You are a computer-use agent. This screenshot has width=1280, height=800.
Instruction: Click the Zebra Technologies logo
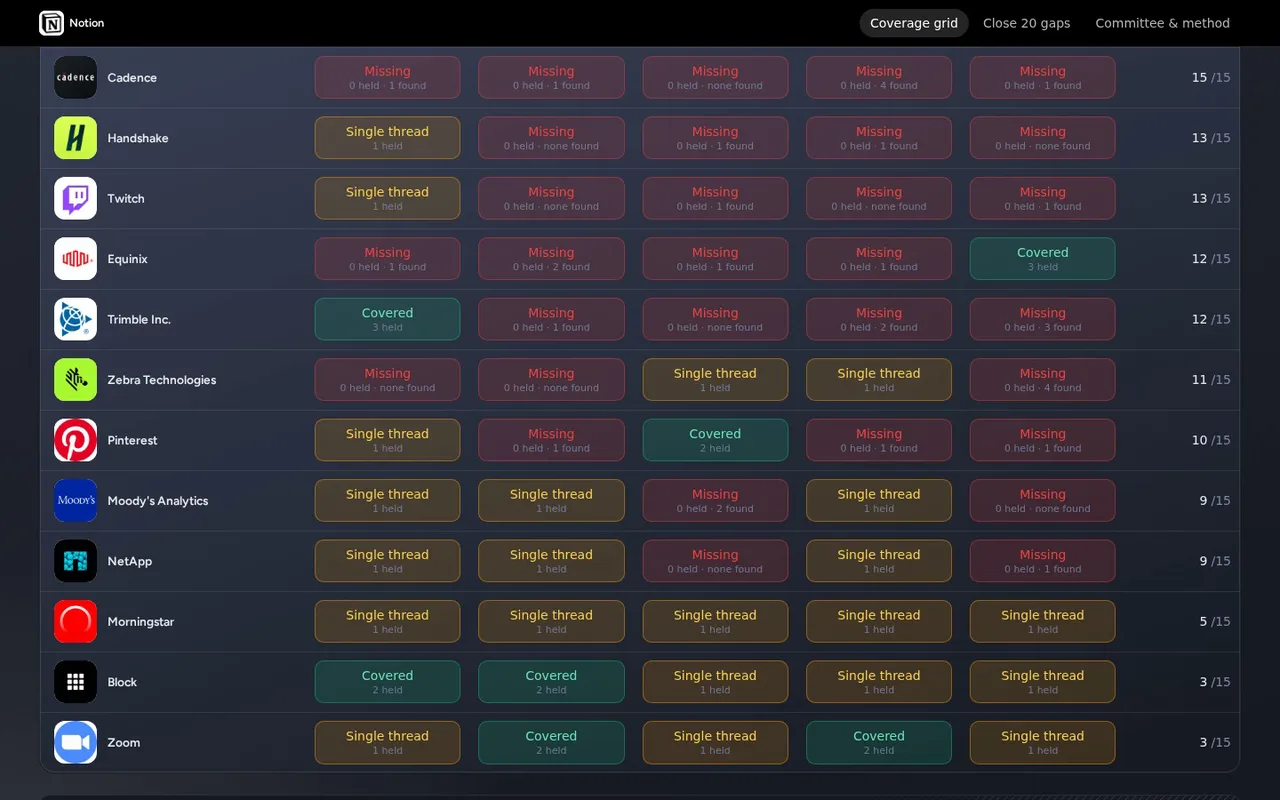75,380
